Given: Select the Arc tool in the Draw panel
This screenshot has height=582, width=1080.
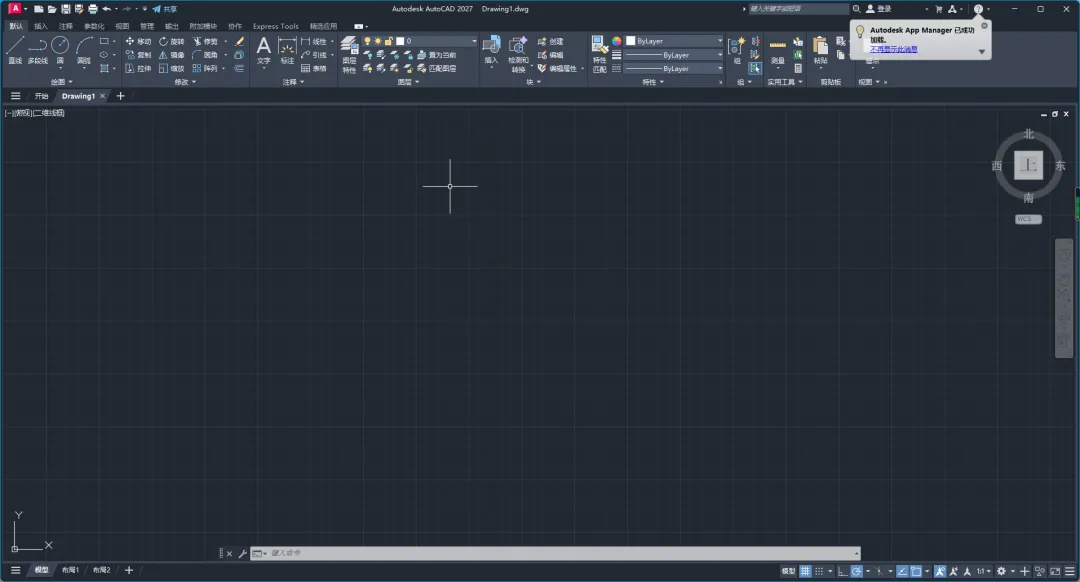Looking at the screenshot, I should 84,50.
